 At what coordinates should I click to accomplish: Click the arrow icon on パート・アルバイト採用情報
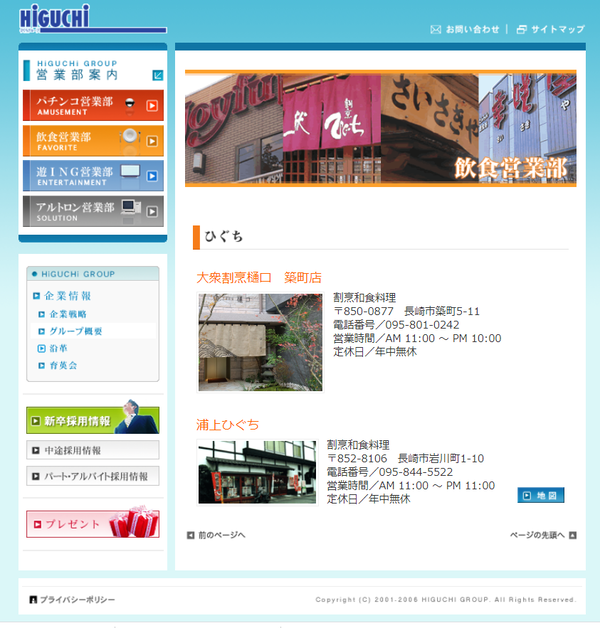click(36, 476)
